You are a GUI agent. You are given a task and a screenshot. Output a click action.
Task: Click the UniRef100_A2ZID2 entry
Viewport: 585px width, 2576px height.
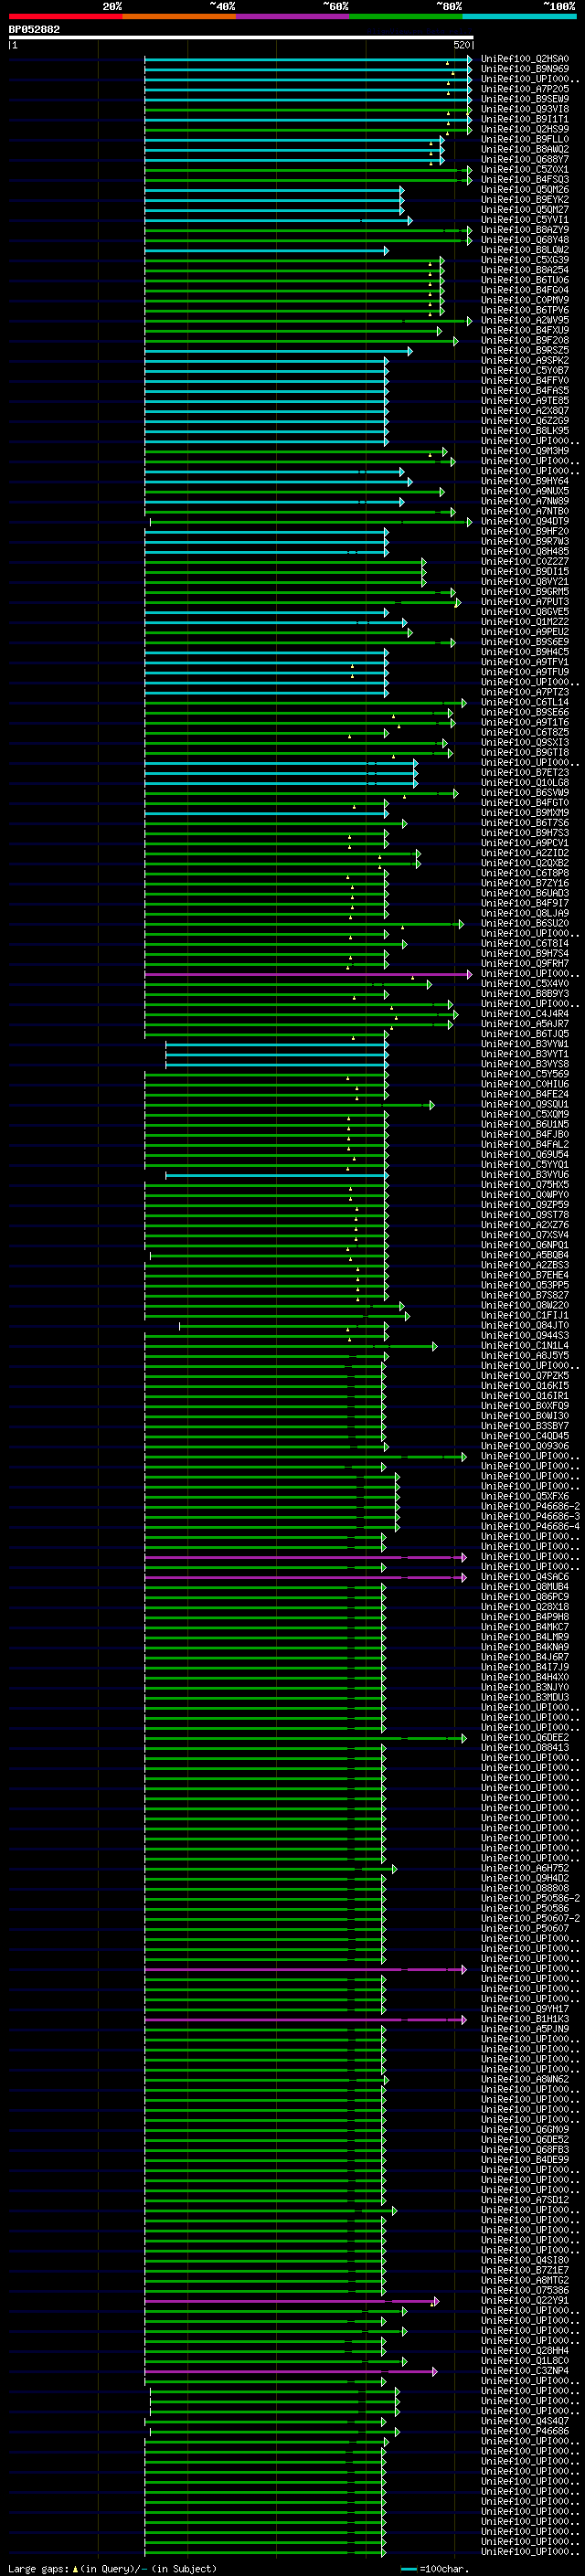pyautogui.click(x=525, y=853)
